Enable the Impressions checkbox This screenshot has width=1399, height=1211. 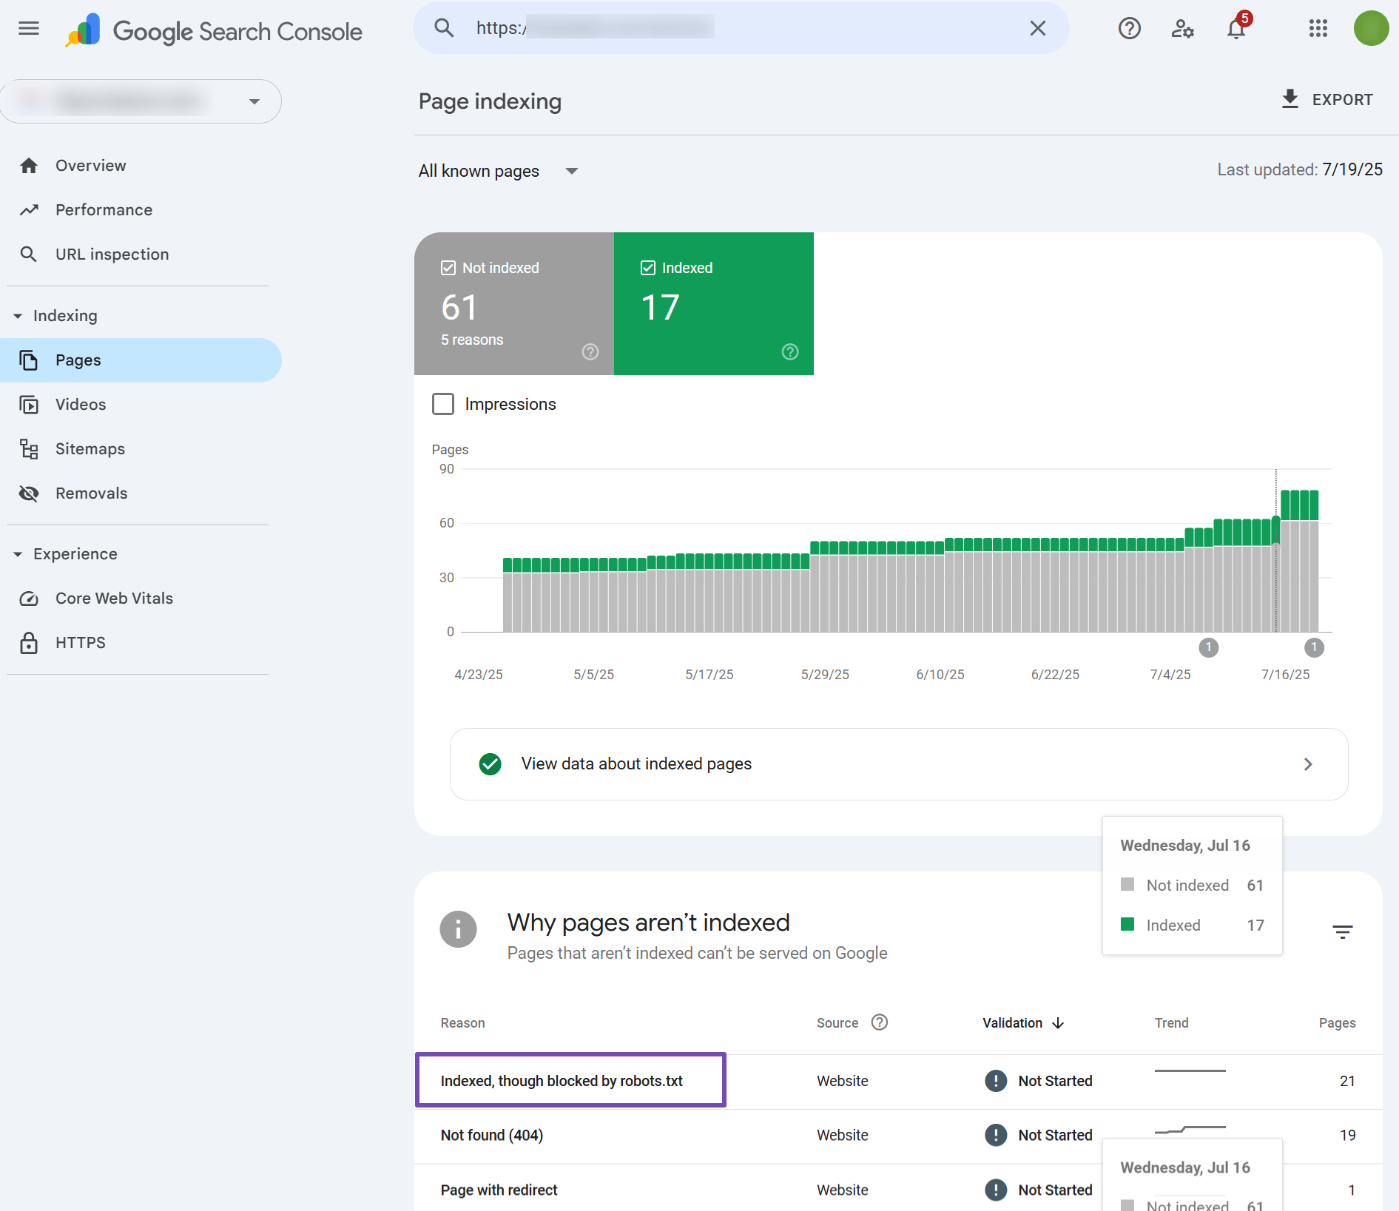443,404
